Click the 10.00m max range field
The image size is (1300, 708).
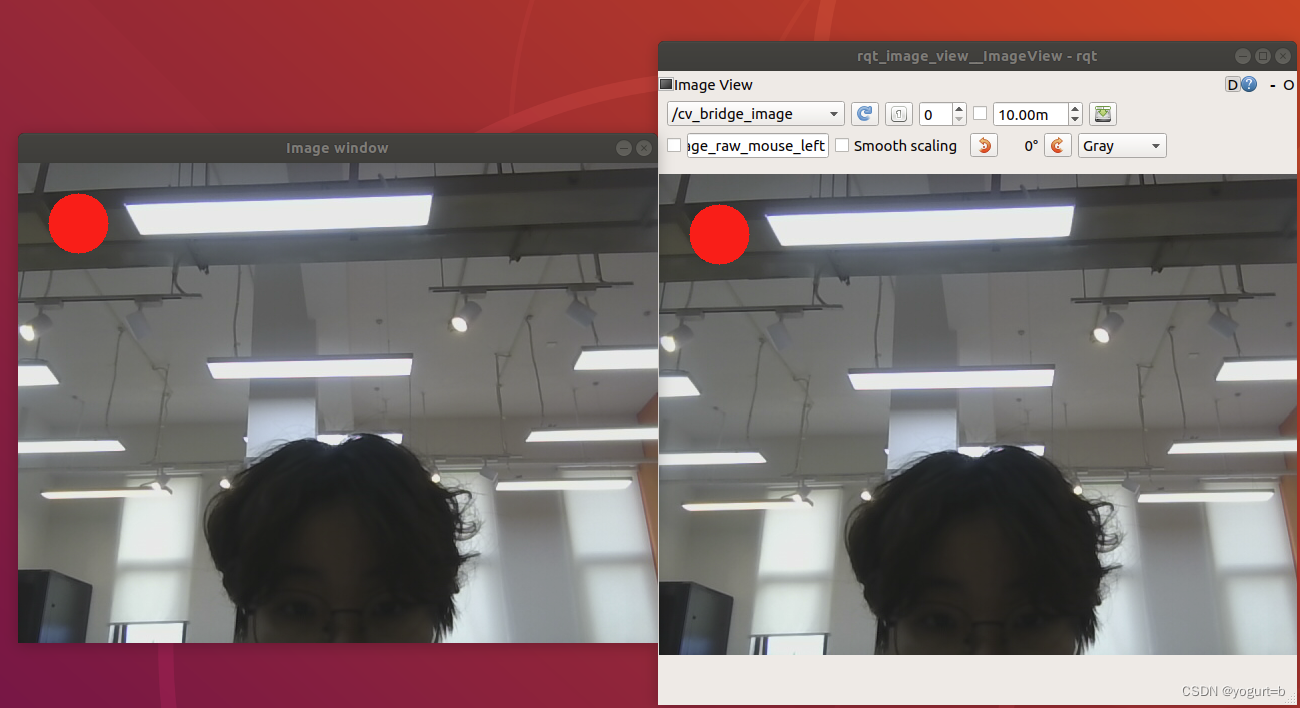pyautogui.click(x=1030, y=114)
